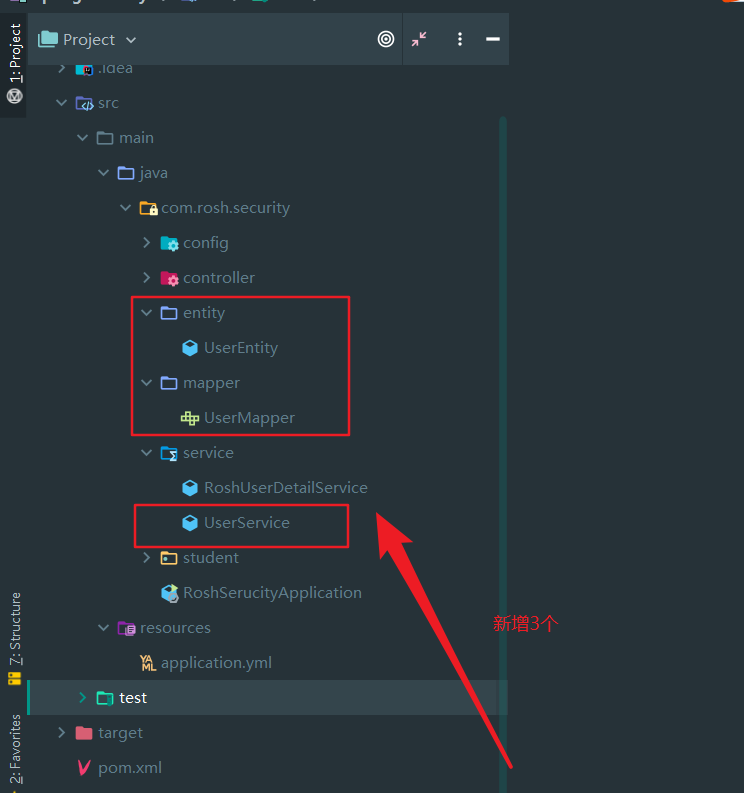744x793 pixels.
Task: Collapse the resources folder
Action: point(104,628)
